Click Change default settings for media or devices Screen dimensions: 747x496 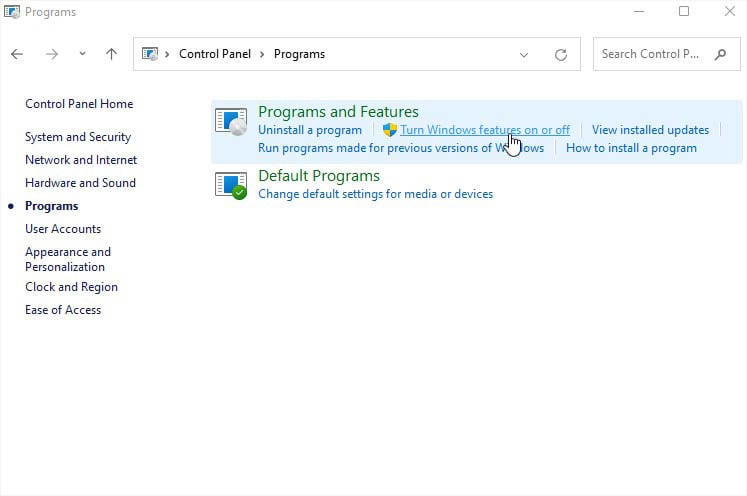375,194
